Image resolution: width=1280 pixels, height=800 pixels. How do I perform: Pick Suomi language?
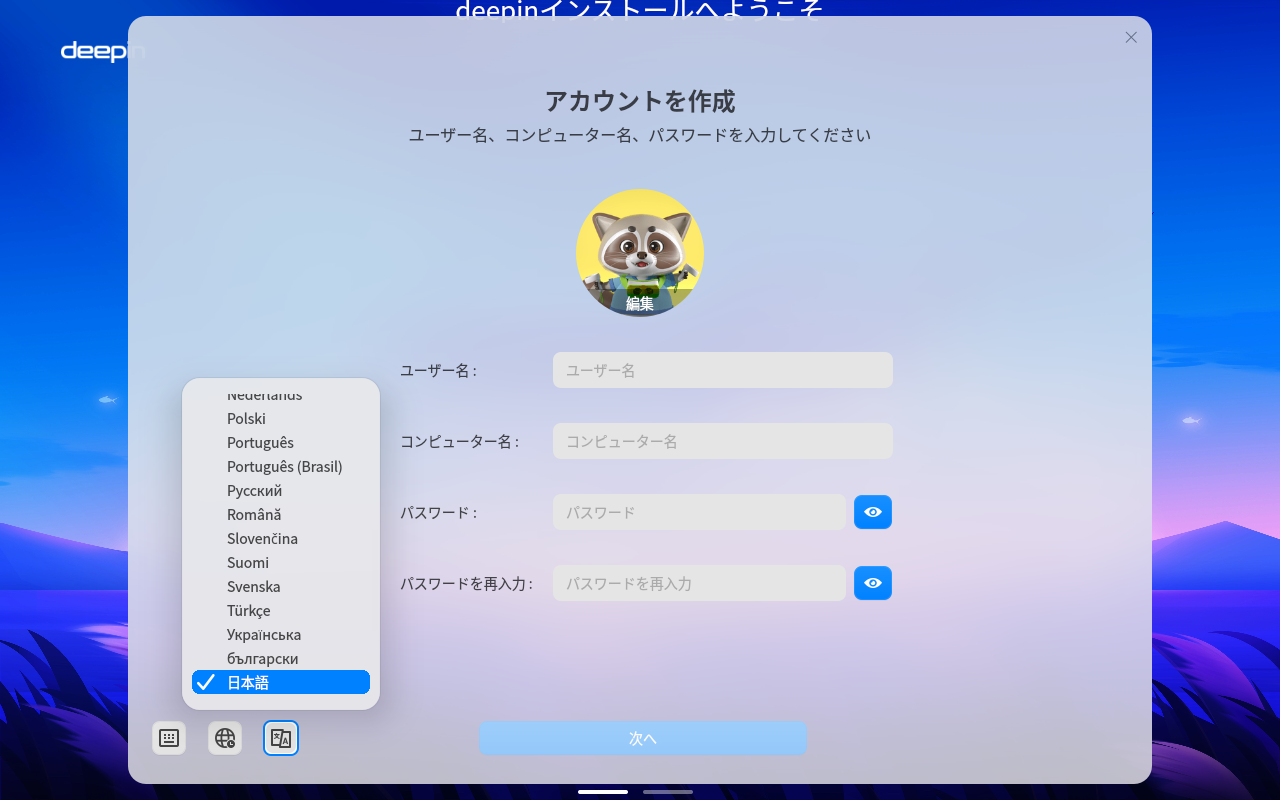pos(281,562)
